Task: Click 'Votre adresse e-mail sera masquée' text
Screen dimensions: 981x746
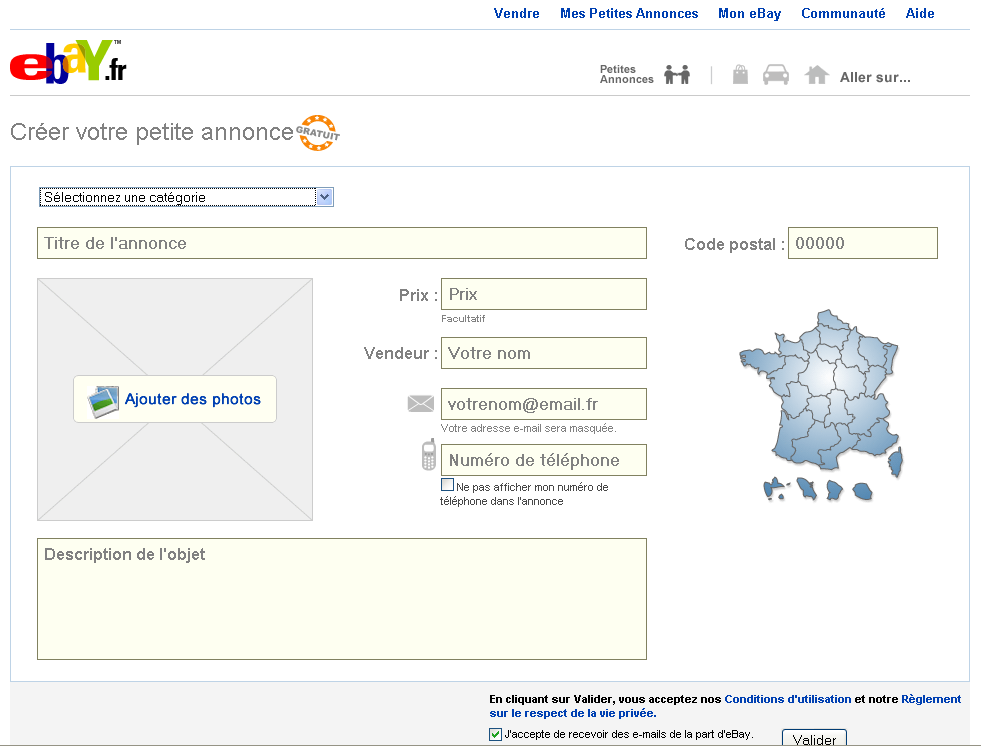Action: click(x=529, y=428)
